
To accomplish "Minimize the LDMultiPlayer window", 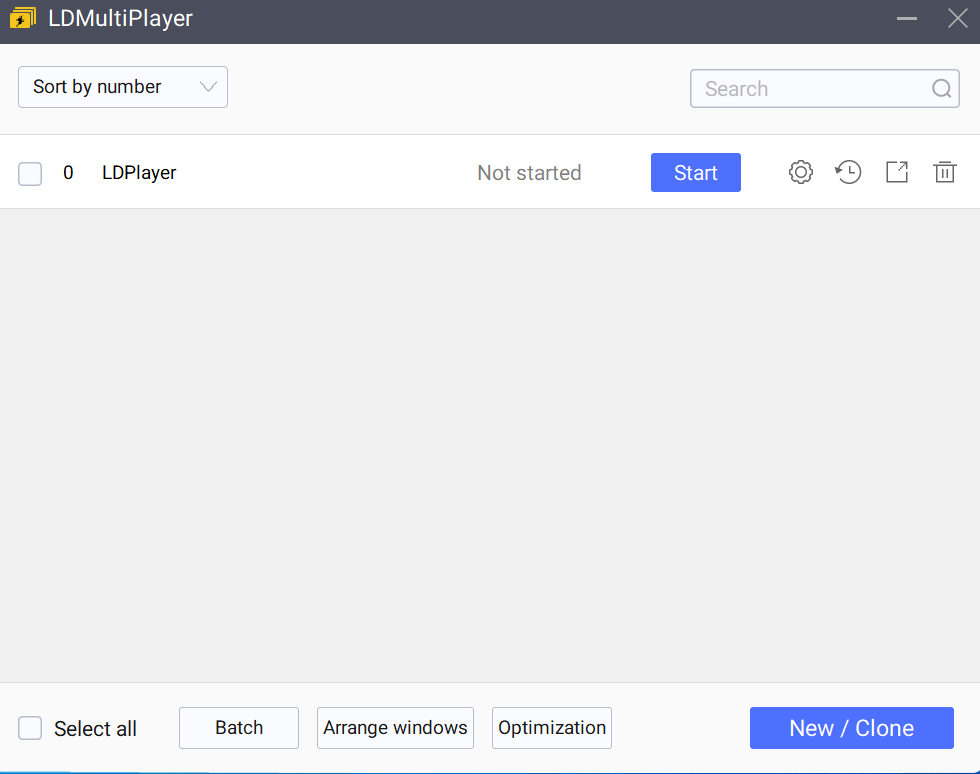I will tap(906, 17).
